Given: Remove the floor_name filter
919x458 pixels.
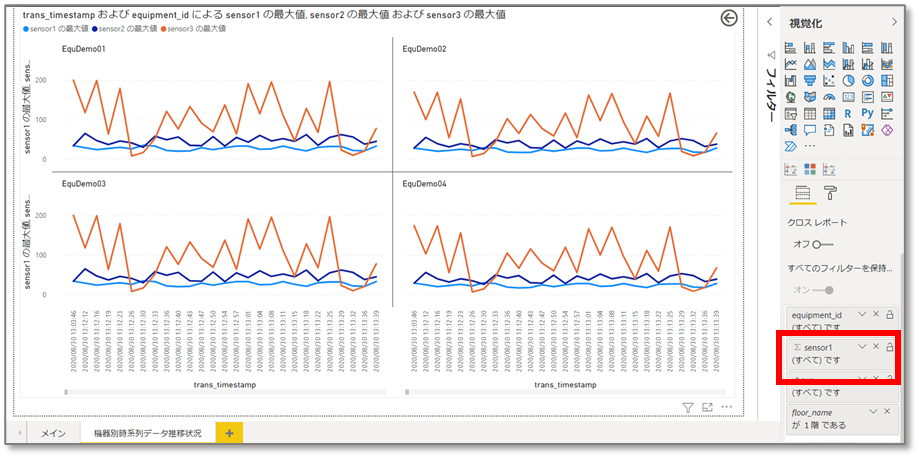Looking at the screenshot, I should (x=887, y=412).
